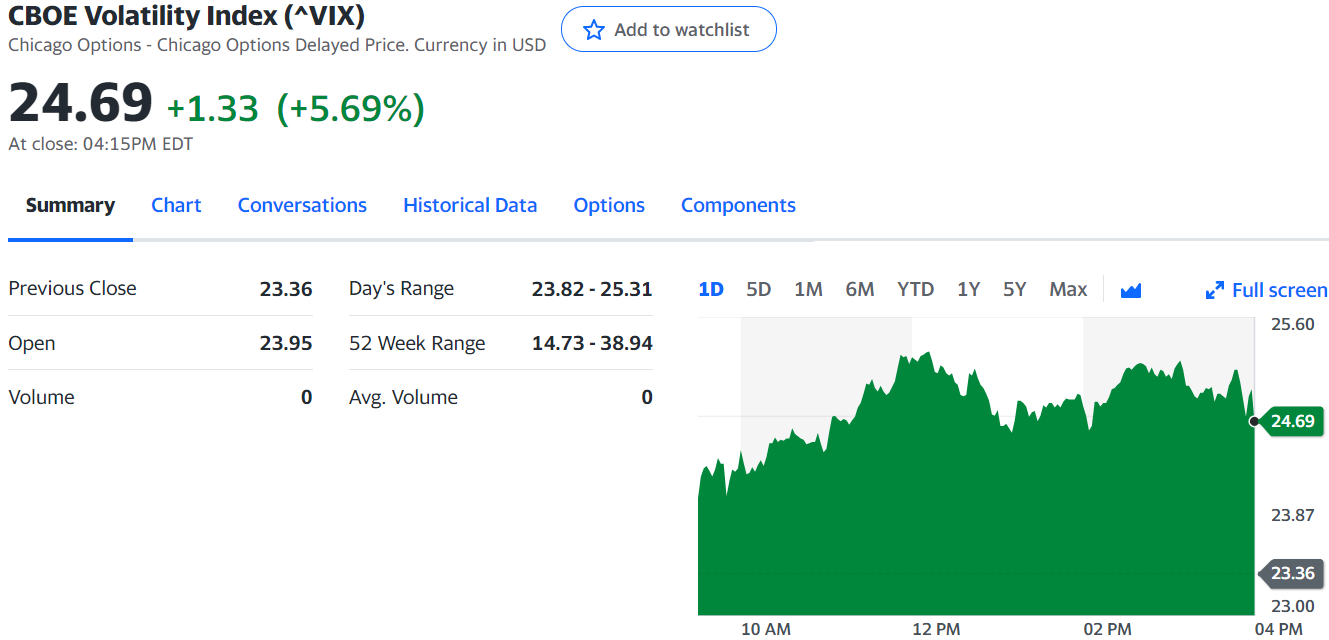Click the 25.60 y-axis label
The height and width of the screenshot is (640, 1329).
pyautogui.click(x=1292, y=324)
